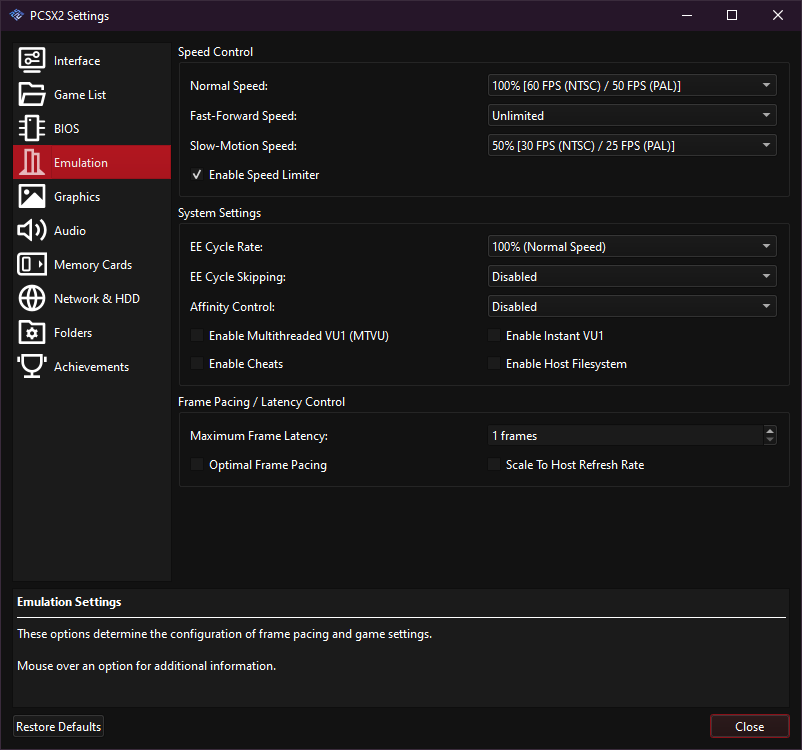Viewport: 802px width, 750px height.
Task: Check Enable Instant VU1
Action: 494,336
